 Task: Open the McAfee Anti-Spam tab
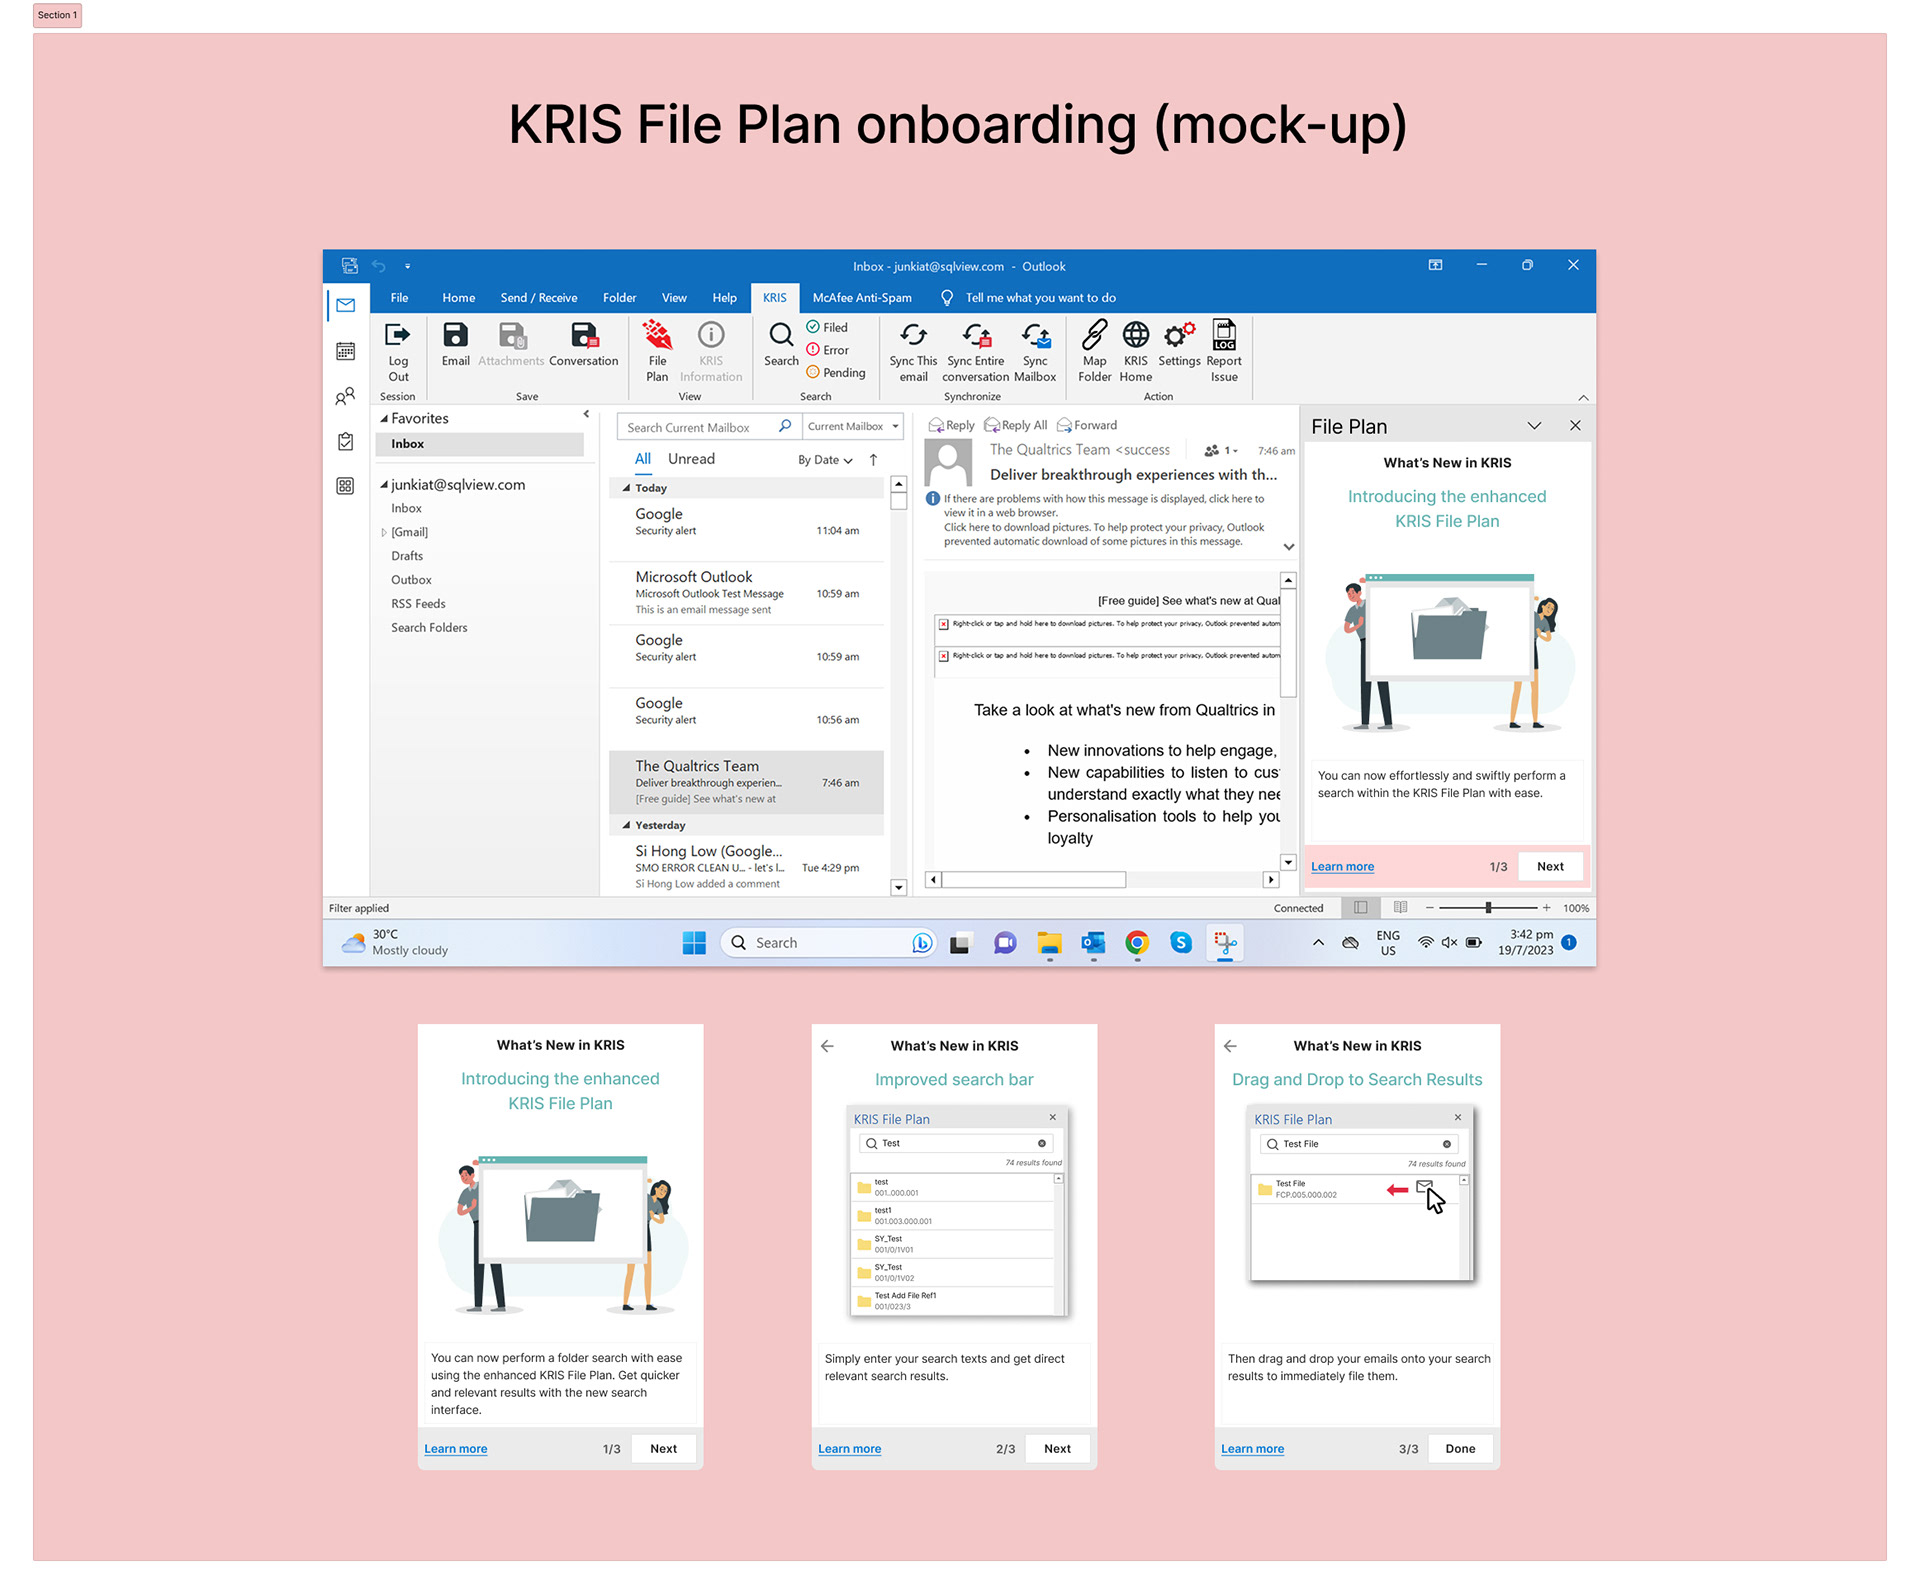tap(862, 298)
